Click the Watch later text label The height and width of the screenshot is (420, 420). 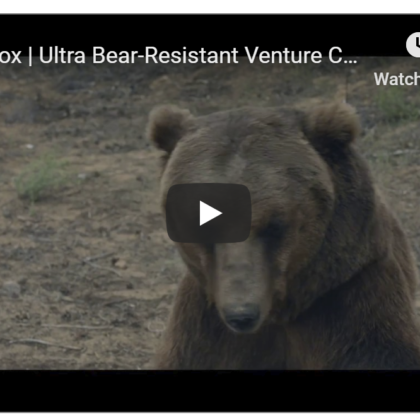(397, 79)
